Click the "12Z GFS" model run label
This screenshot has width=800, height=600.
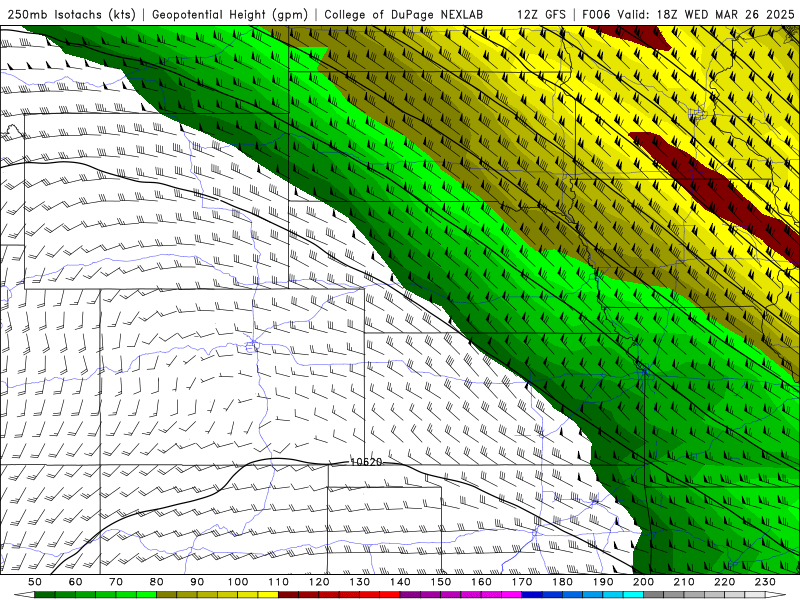click(x=541, y=14)
